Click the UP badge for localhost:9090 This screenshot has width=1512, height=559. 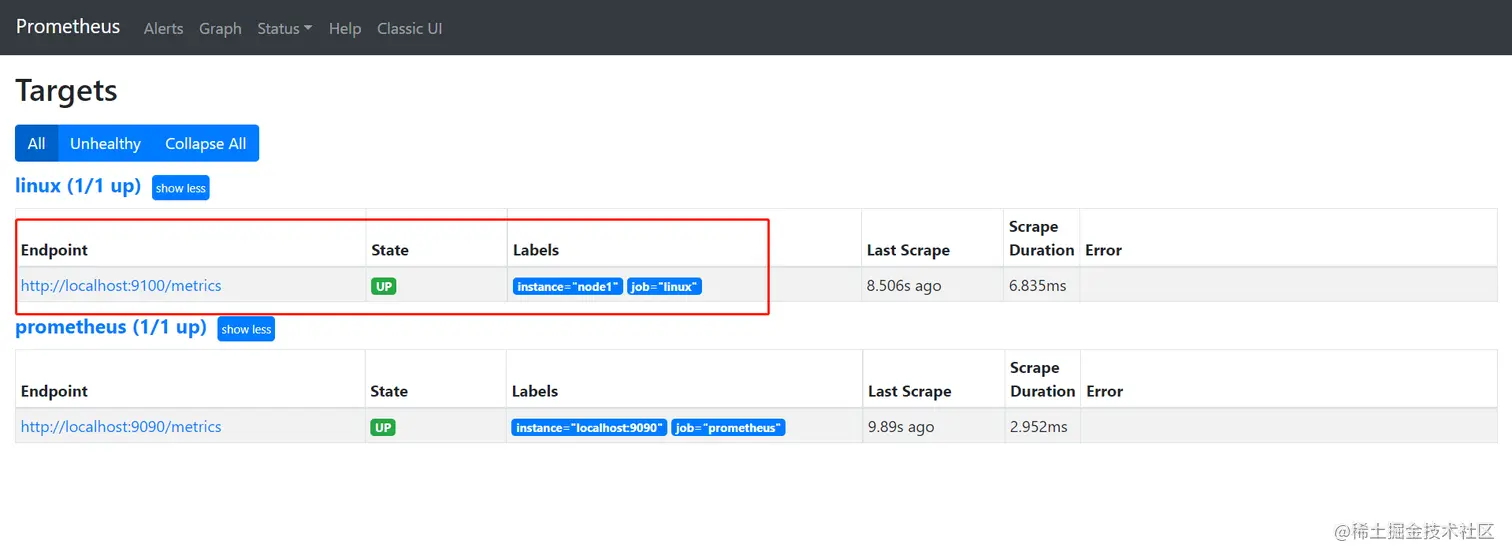click(382, 427)
